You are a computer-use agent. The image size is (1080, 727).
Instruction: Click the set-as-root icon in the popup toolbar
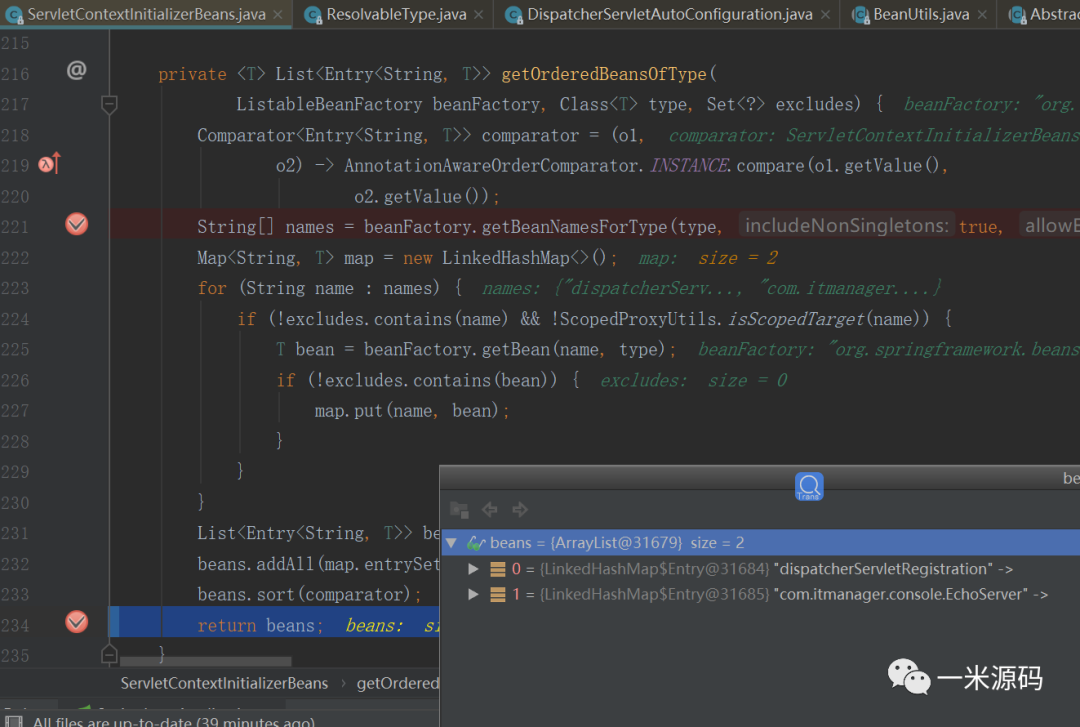coord(459,510)
